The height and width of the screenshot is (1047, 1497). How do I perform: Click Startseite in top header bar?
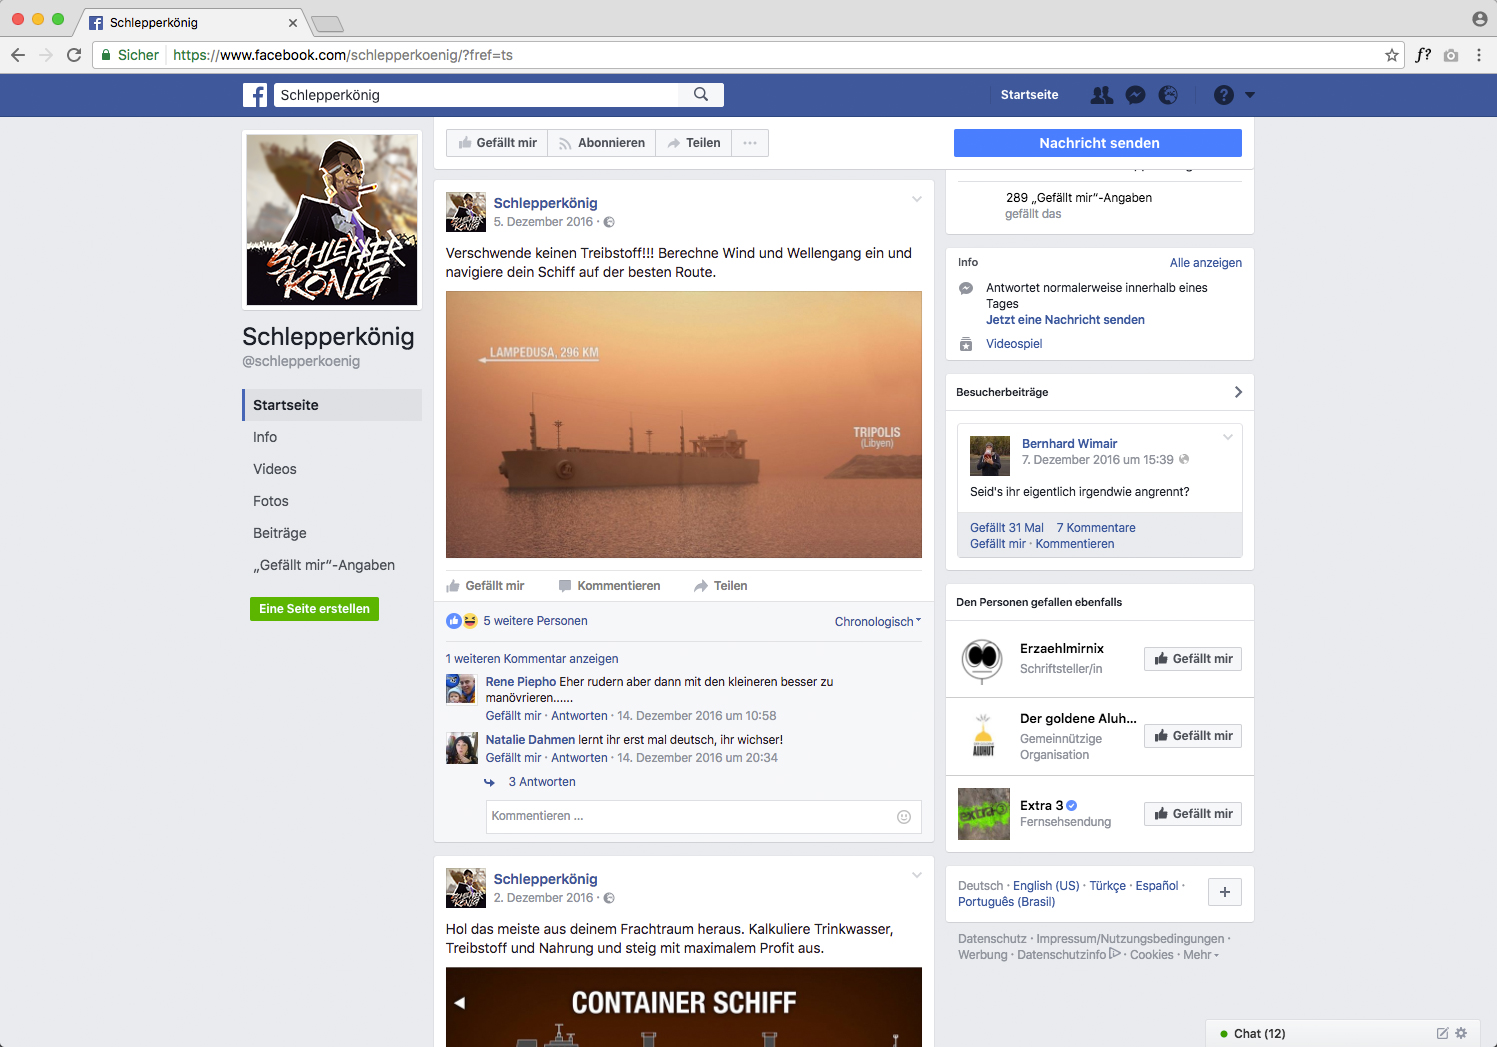[x=1029, y=95]
